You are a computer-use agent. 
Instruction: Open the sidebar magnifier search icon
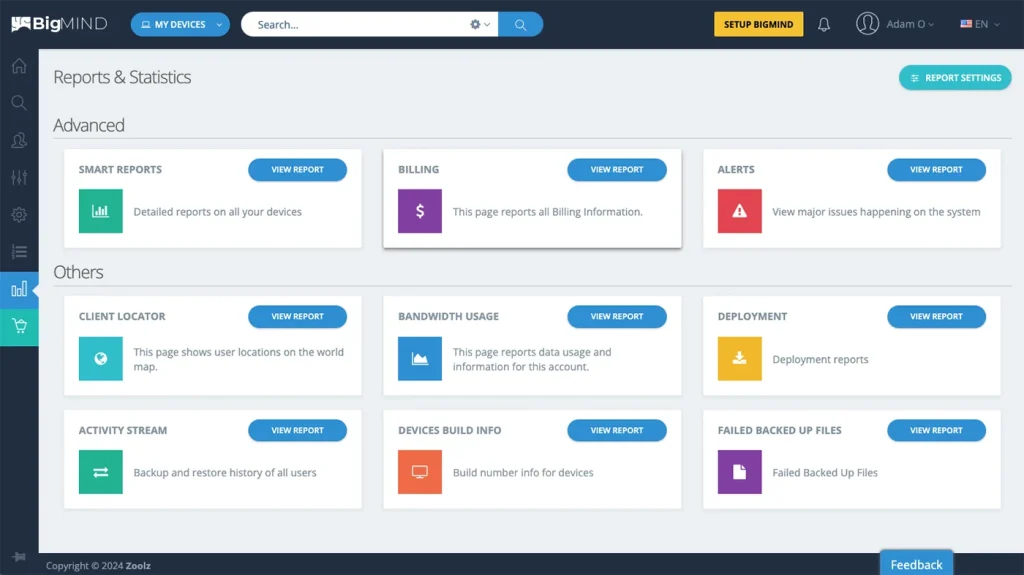(x=19, y=103)
